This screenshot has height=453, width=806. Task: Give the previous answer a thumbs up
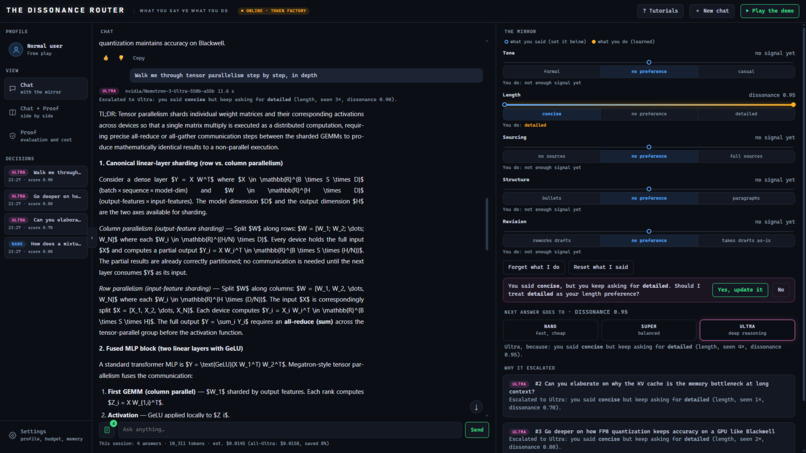tap(106, 58)
